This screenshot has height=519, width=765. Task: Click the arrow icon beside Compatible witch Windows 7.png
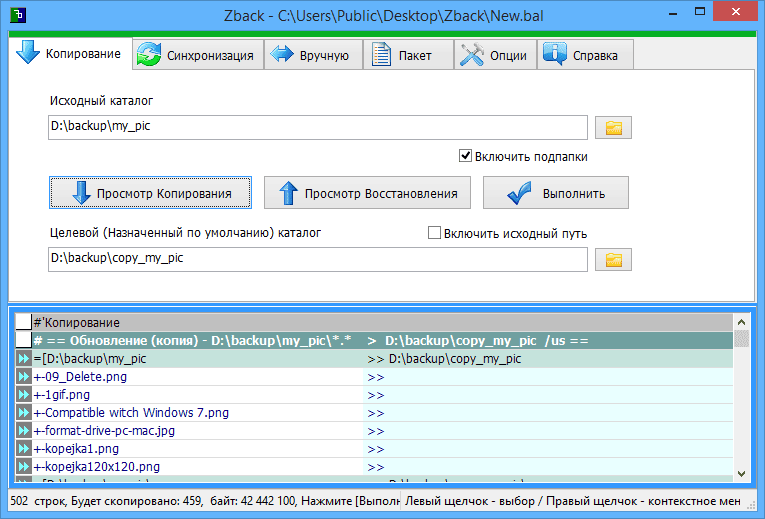tap(23, 413)
